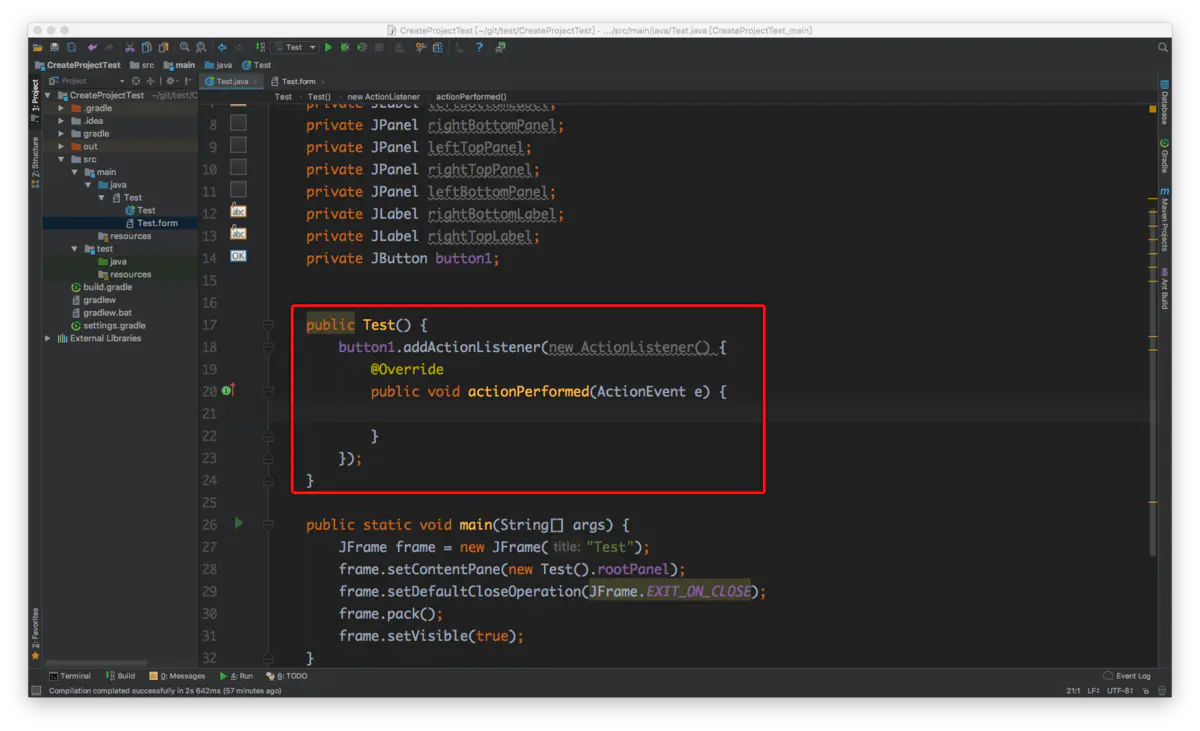Click the hide Project panel icon
This screenshot has height=731, width=1200.
point(188,81)
